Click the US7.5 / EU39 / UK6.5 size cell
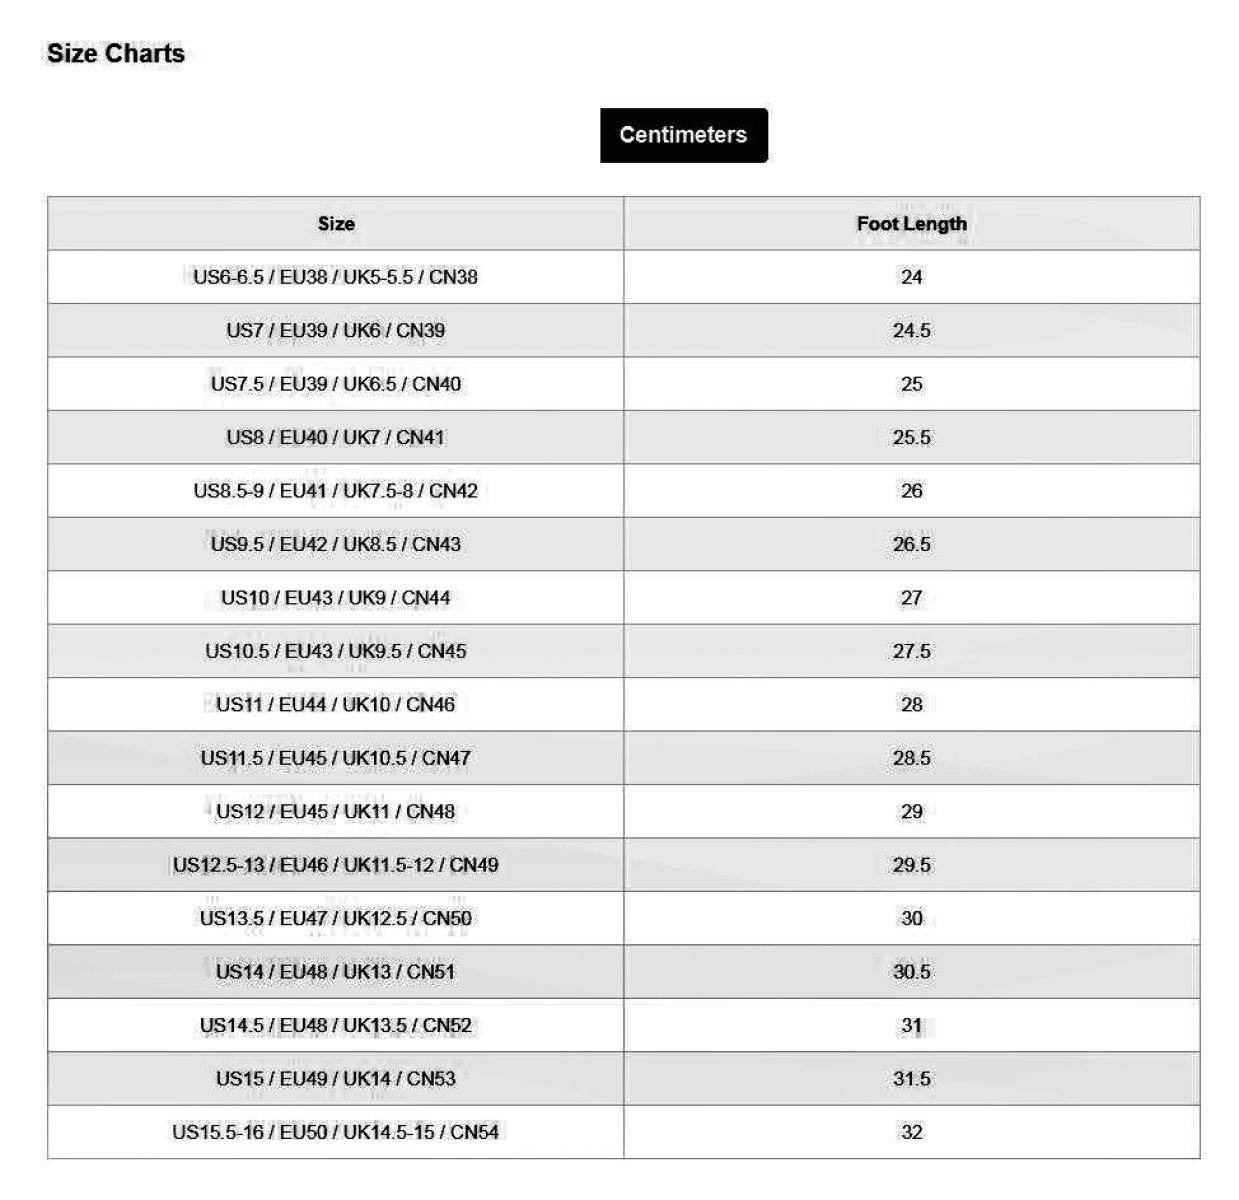This screenshot has width=1239, height=1200. [x=336, y=384]
